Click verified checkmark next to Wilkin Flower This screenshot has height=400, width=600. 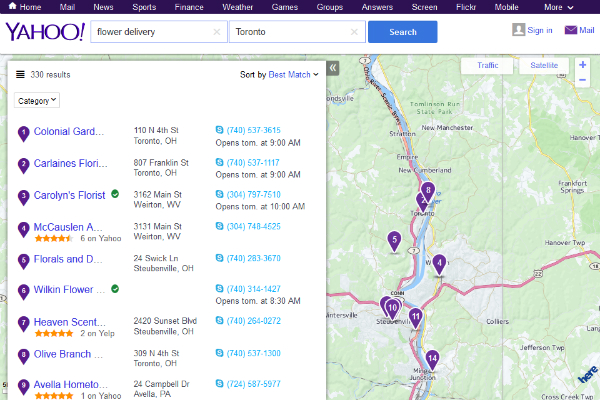coord(115,289)
